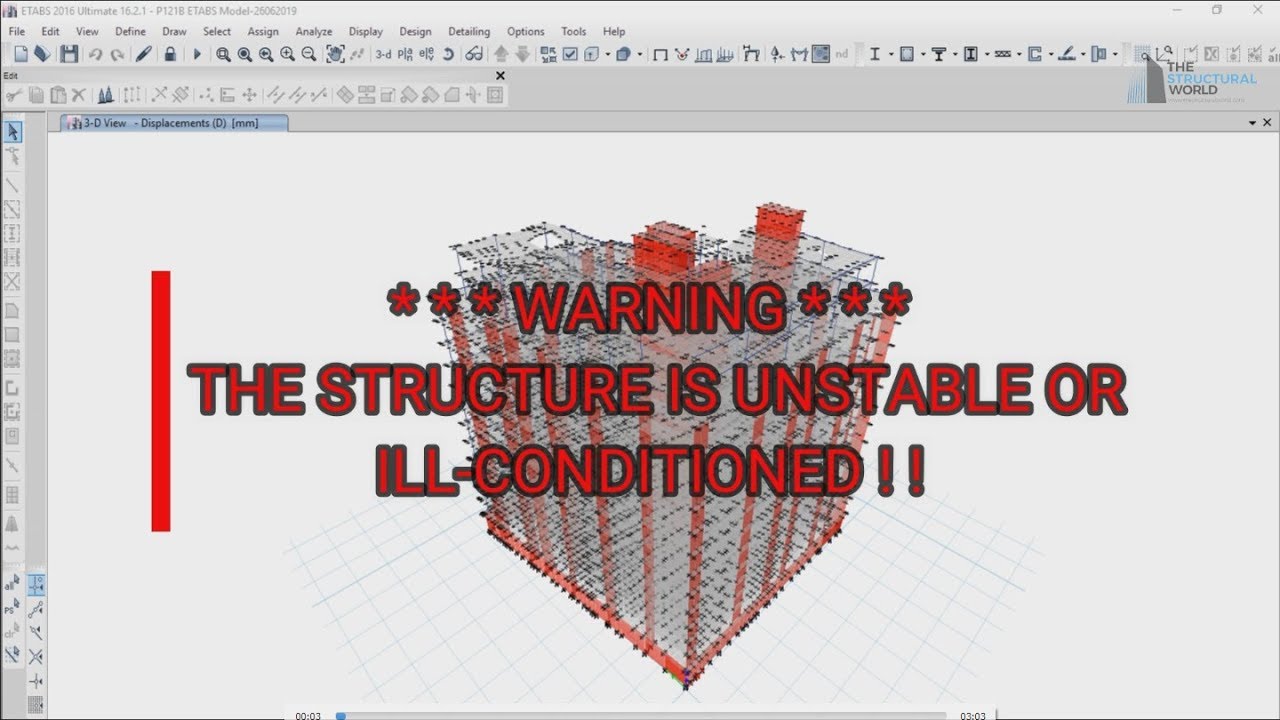Close the 3-D View window pane

coord(1267,122)
